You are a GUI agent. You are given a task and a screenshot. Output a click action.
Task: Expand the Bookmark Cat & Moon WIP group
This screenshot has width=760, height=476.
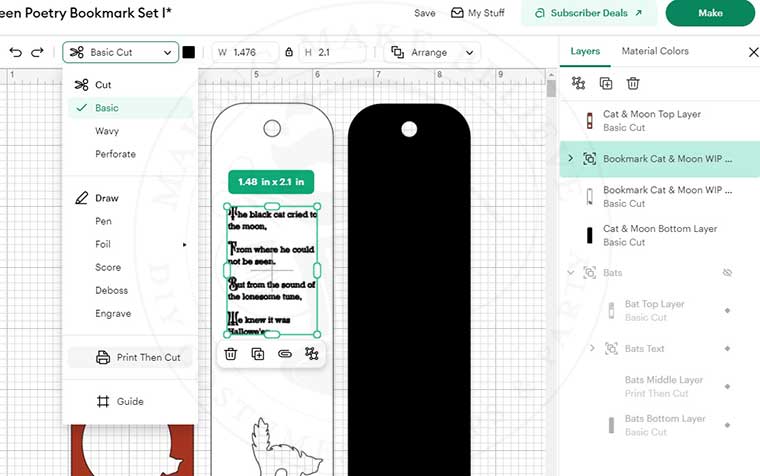point(570,159)
